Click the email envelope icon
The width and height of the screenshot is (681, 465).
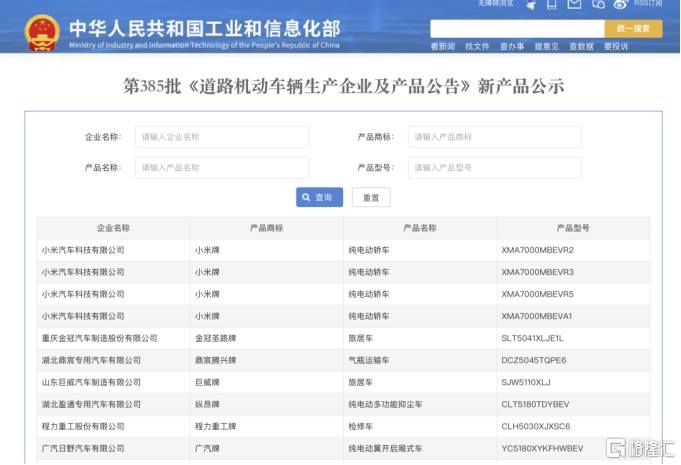pos(574,5)
